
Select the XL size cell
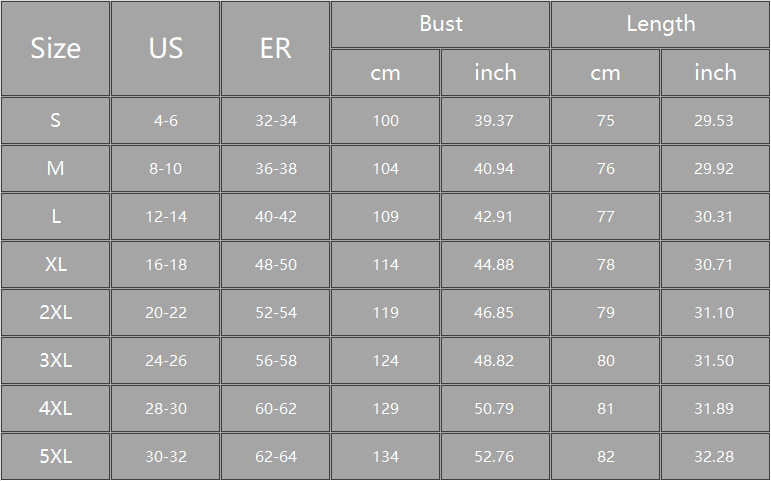[x=55, y=265]
